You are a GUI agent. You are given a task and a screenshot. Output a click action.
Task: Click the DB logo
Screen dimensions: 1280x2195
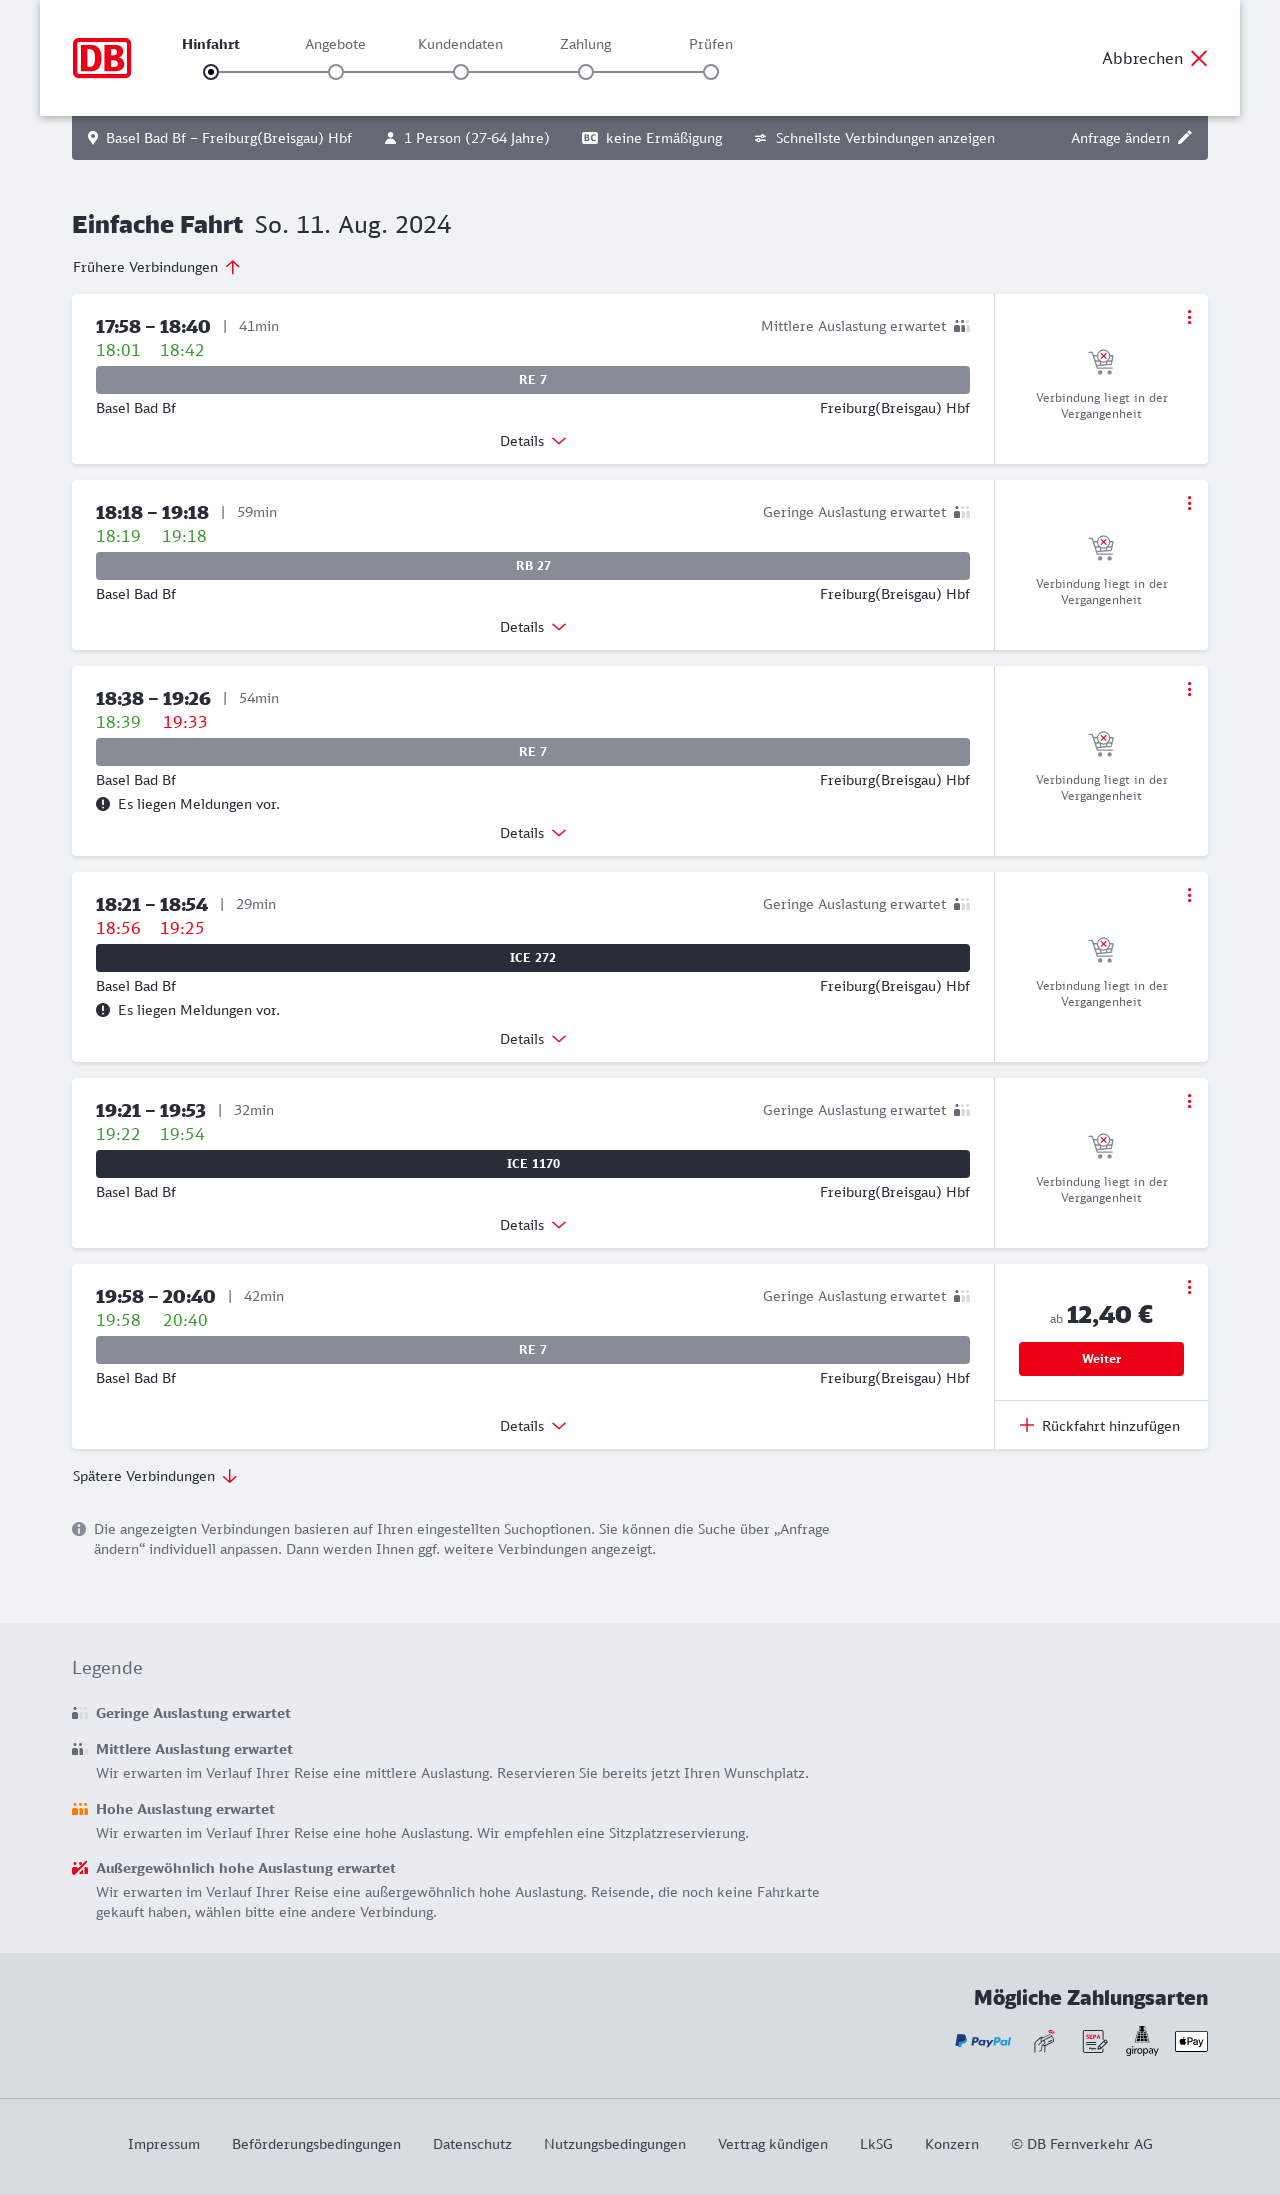click(x=102, y=58)
